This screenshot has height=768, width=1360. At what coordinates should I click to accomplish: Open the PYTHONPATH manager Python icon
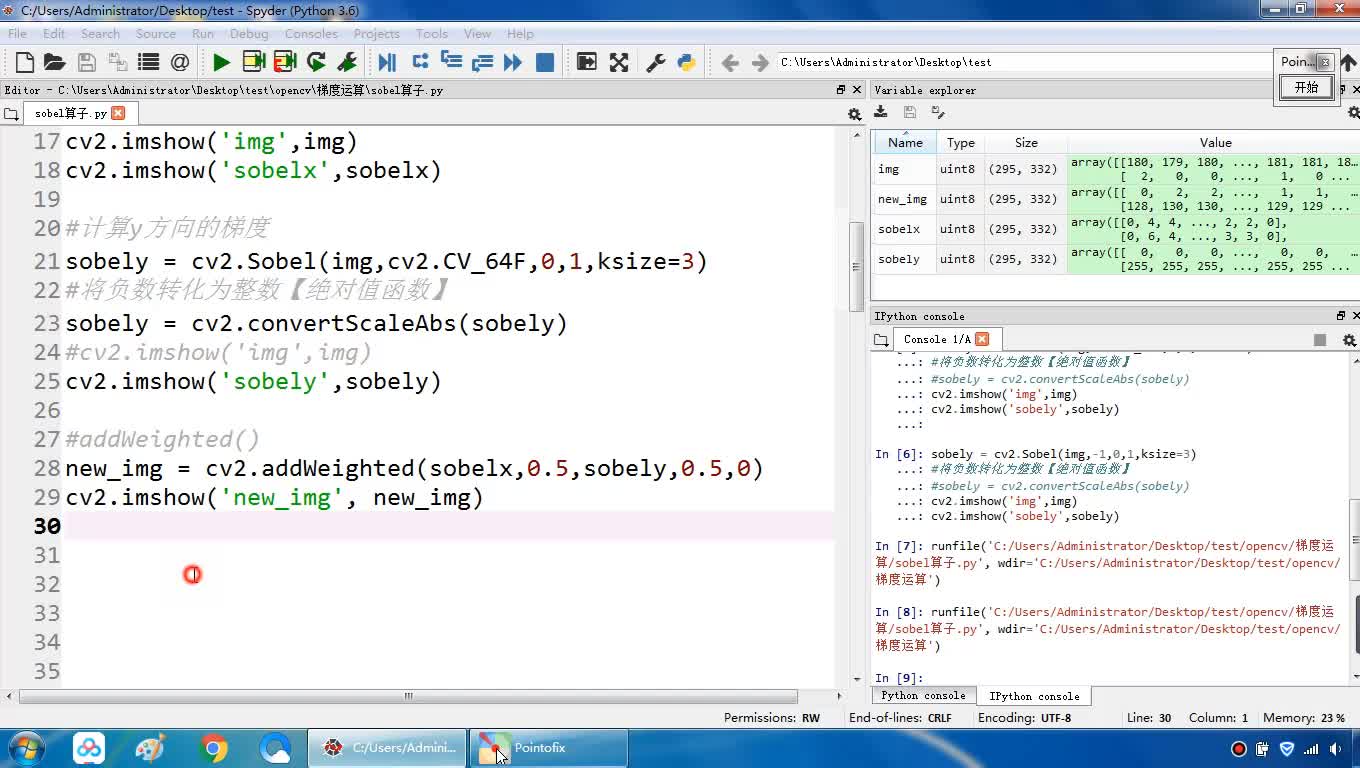point(686,63)
